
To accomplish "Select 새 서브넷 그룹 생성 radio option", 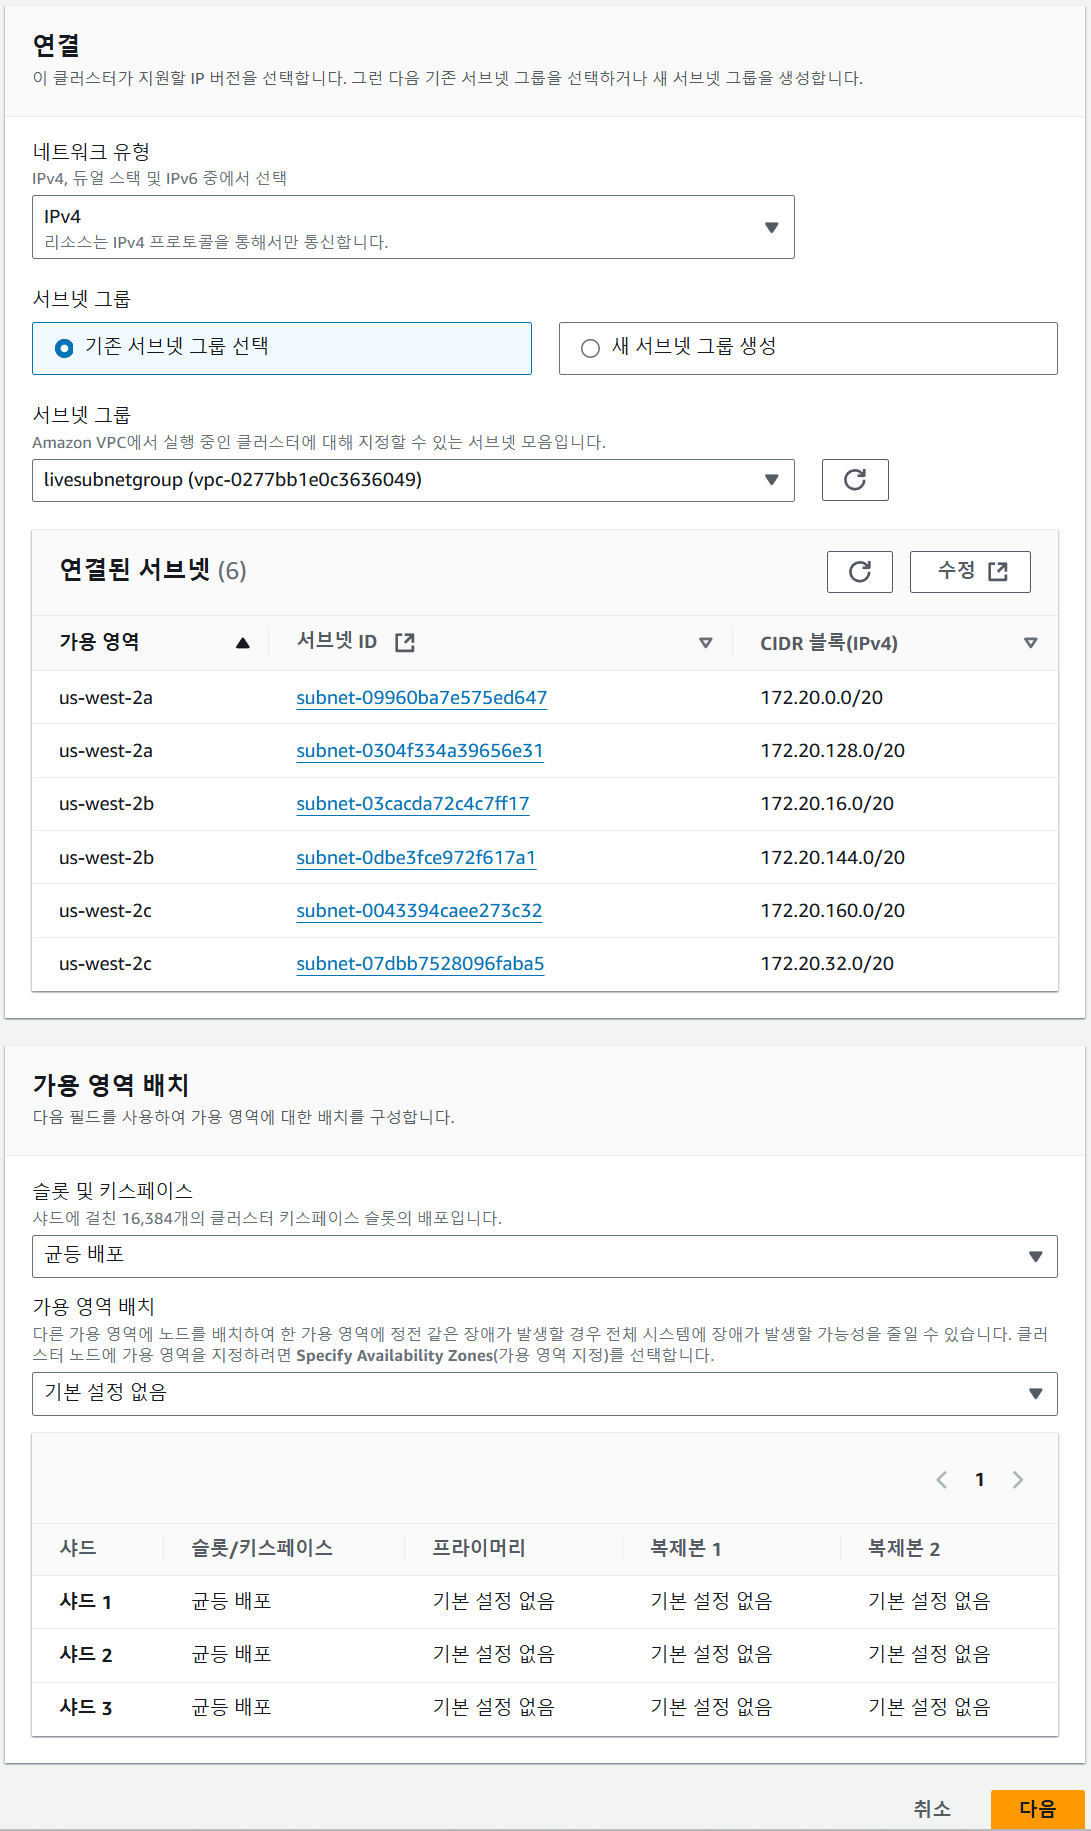I will tap(590, 348).
